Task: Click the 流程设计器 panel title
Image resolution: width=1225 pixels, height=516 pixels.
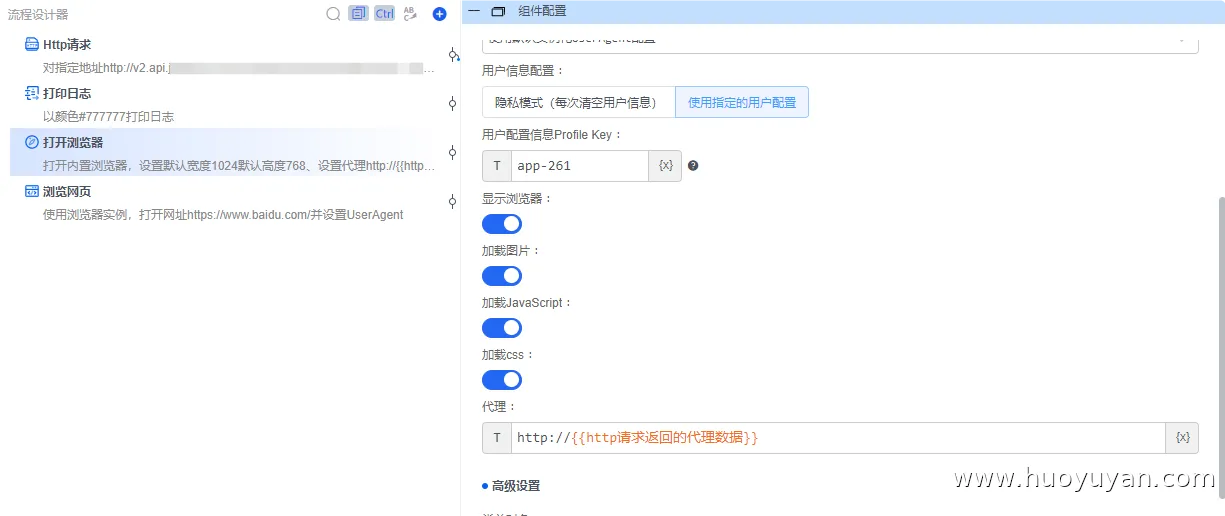Action: coord(38,15)
